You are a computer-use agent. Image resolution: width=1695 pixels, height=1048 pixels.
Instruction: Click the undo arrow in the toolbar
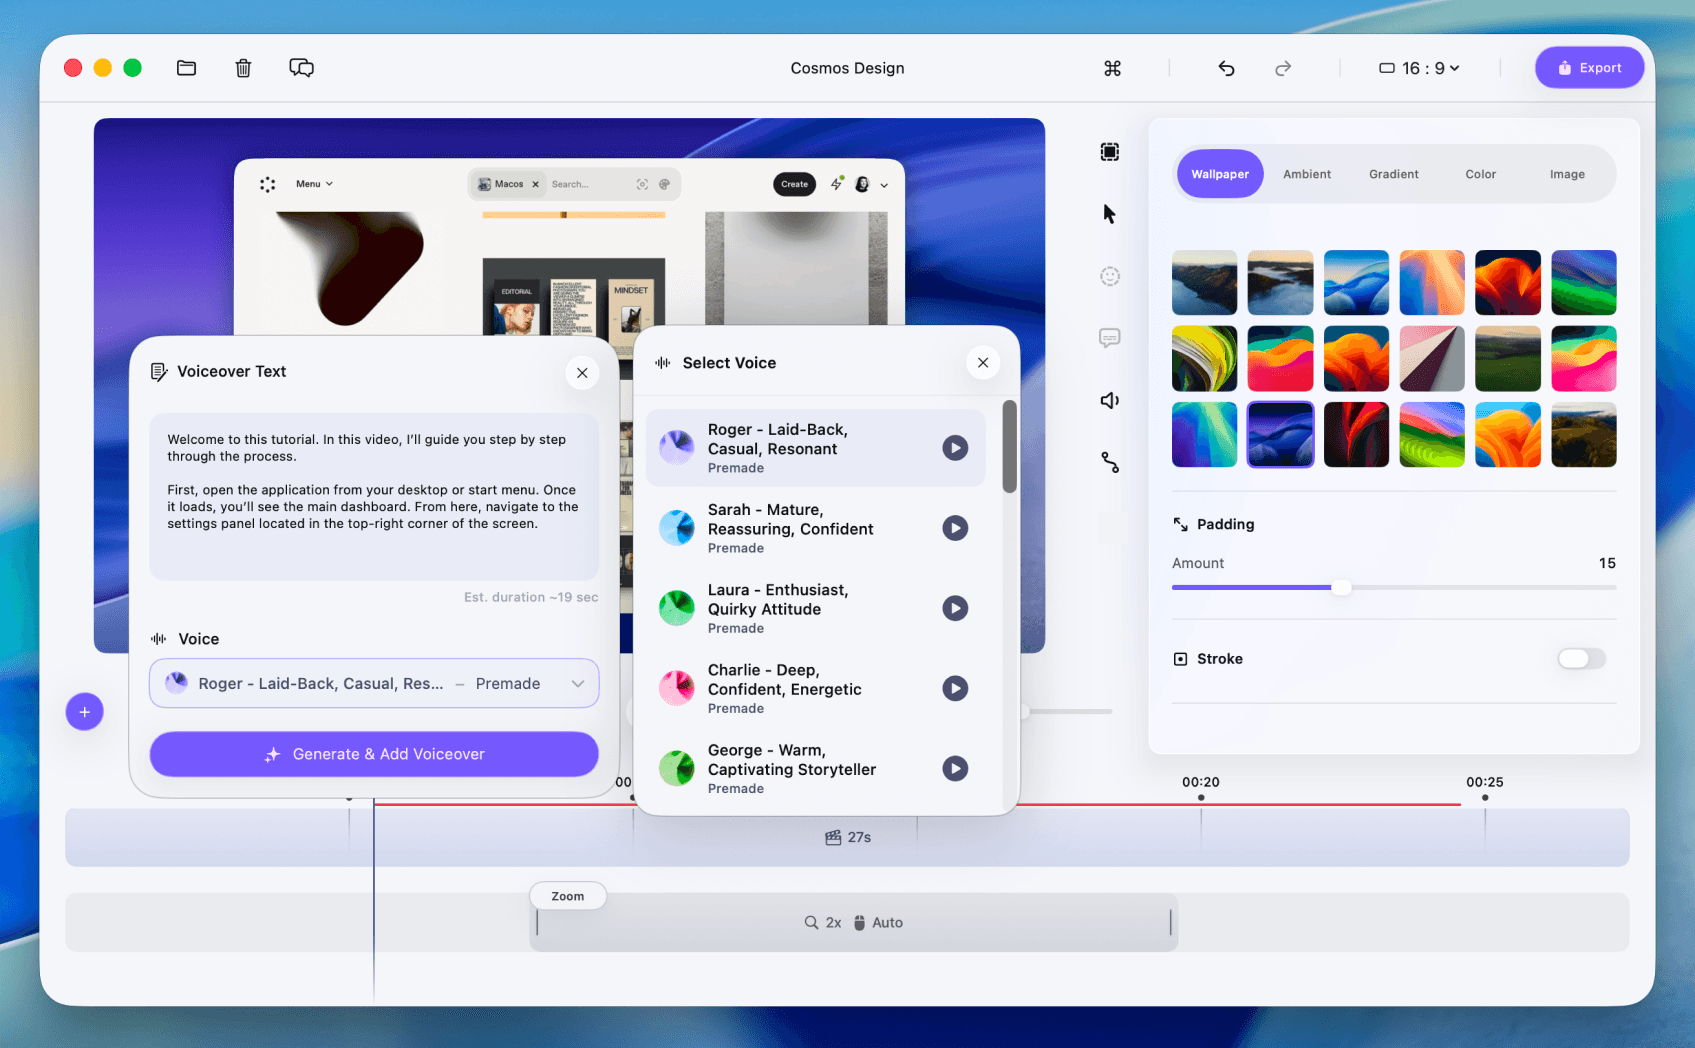[1226, 67]
